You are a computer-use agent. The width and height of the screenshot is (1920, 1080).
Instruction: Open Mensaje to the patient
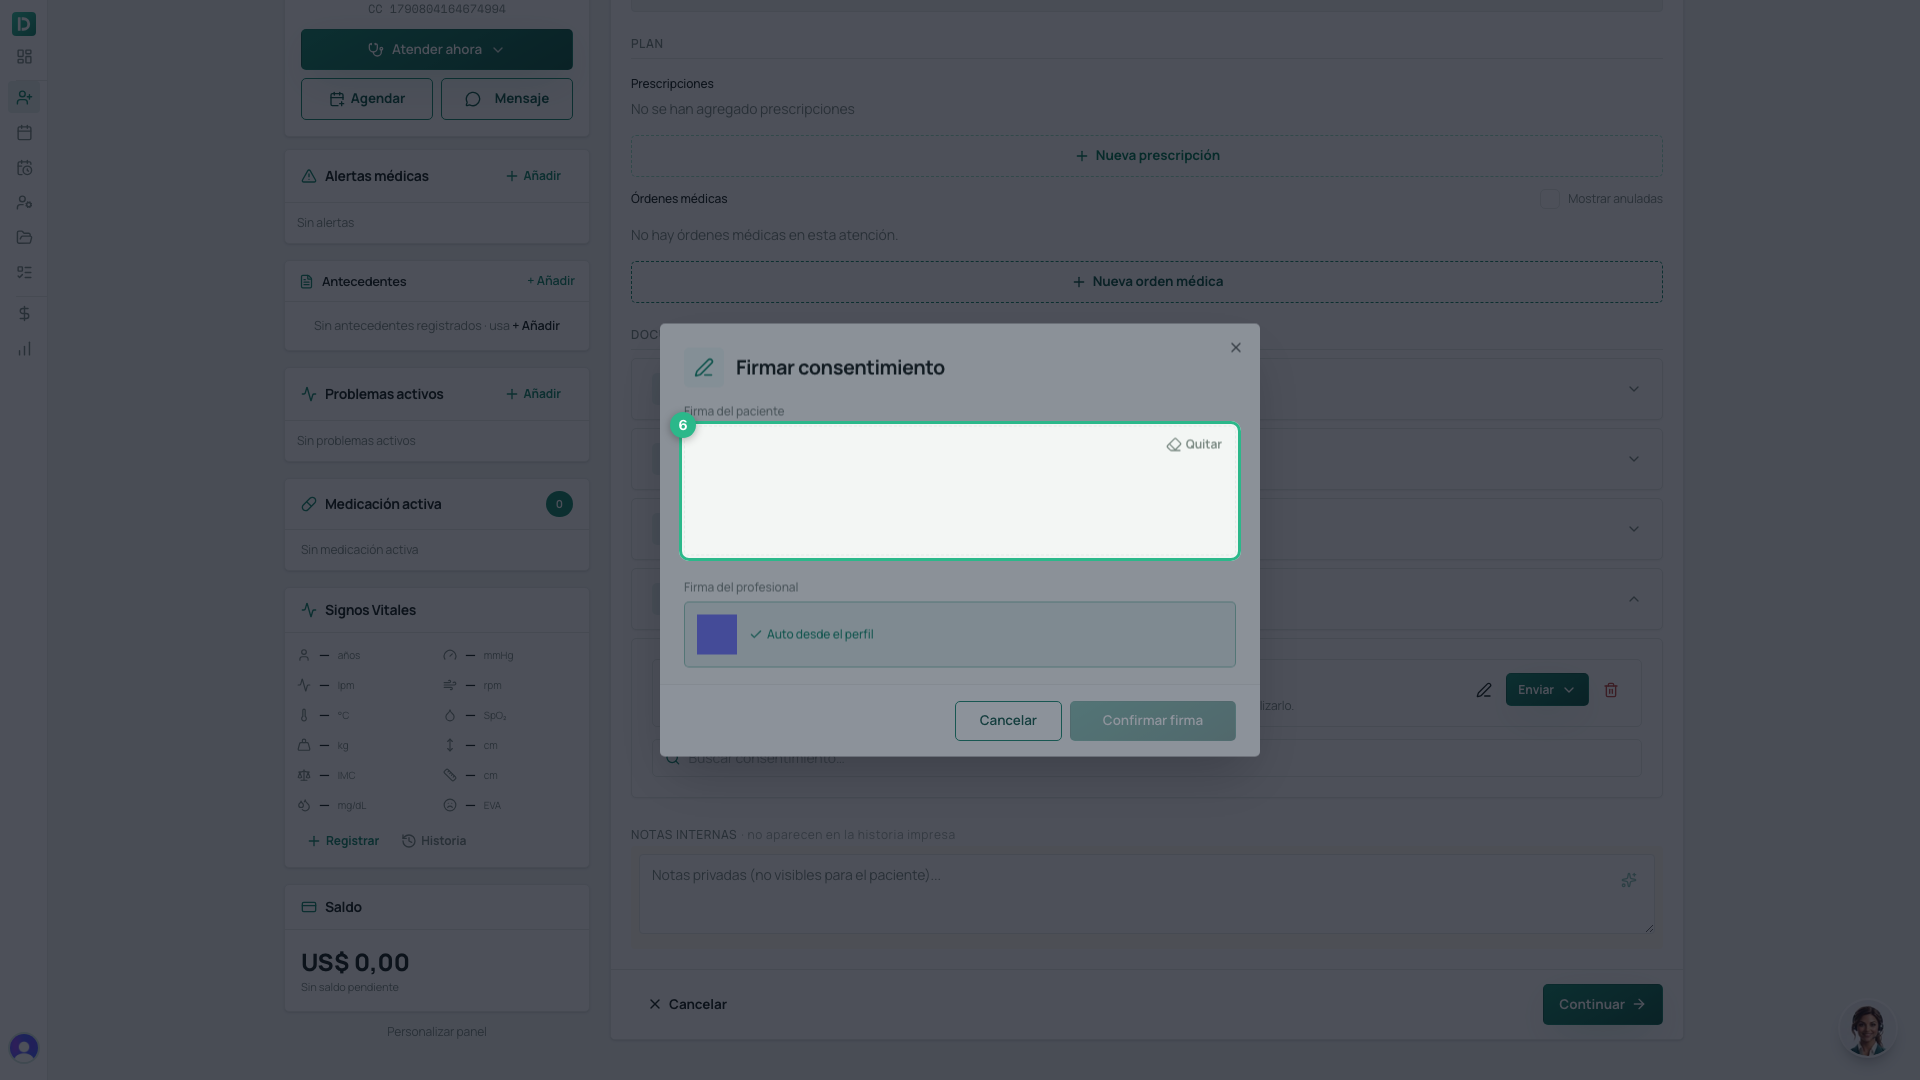(x=507, y=99)
